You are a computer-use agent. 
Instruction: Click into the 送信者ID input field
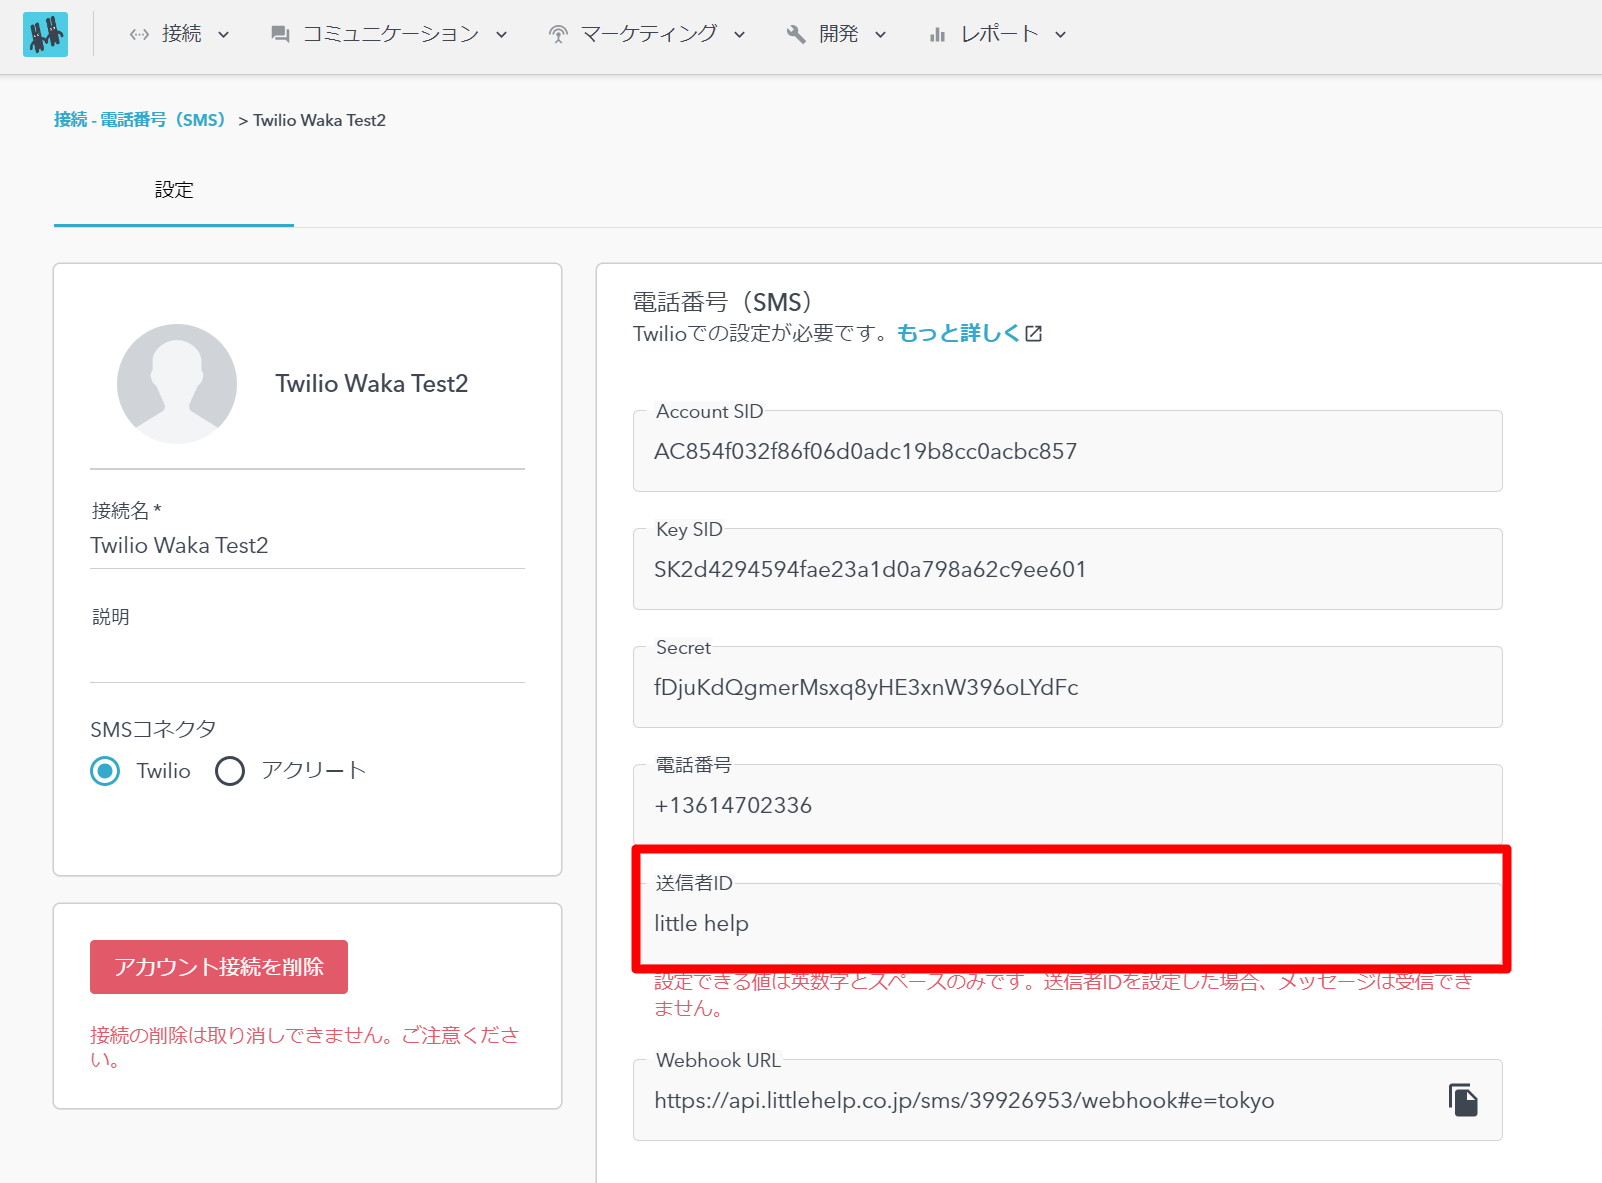1066,923
